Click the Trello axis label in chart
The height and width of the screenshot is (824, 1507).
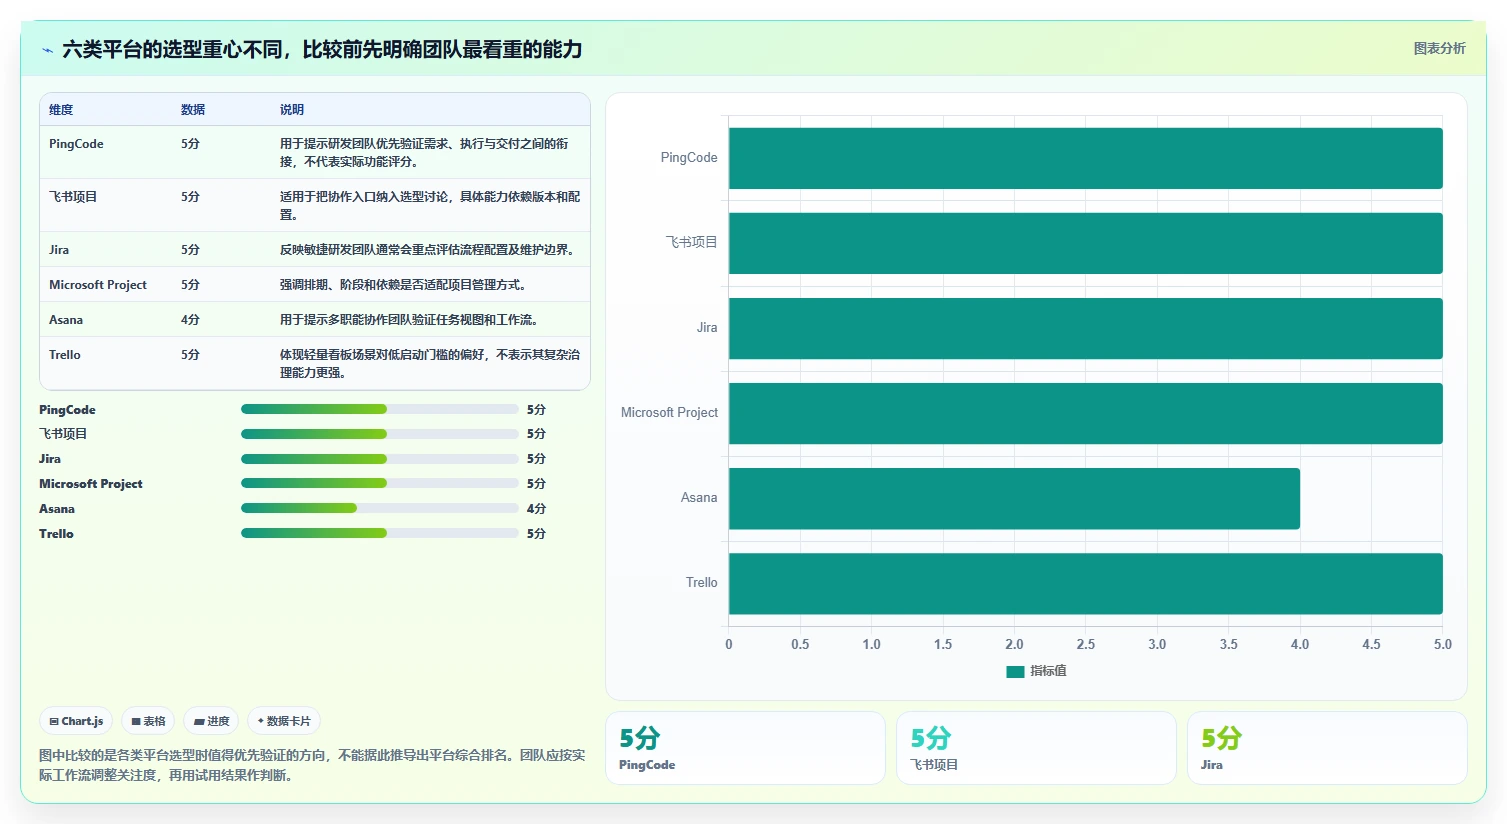tap(701, 583)
